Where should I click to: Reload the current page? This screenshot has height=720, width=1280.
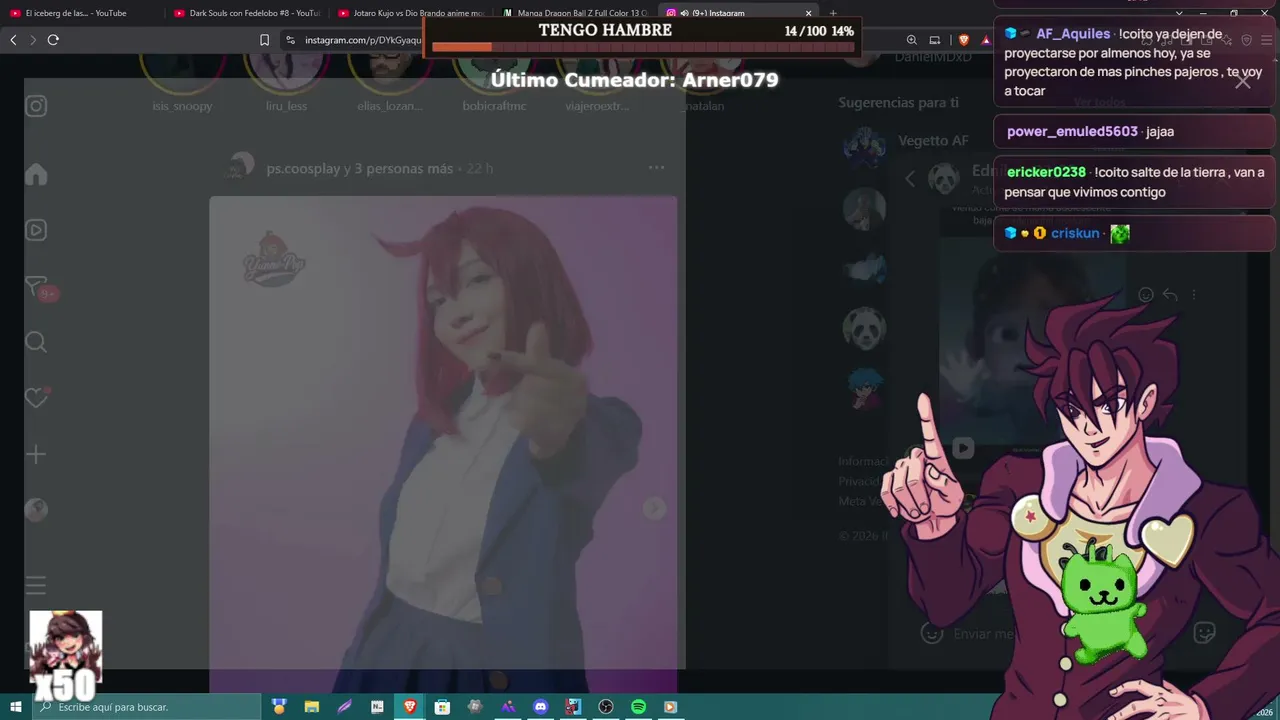pyautogui.click(x=53, y=40)
